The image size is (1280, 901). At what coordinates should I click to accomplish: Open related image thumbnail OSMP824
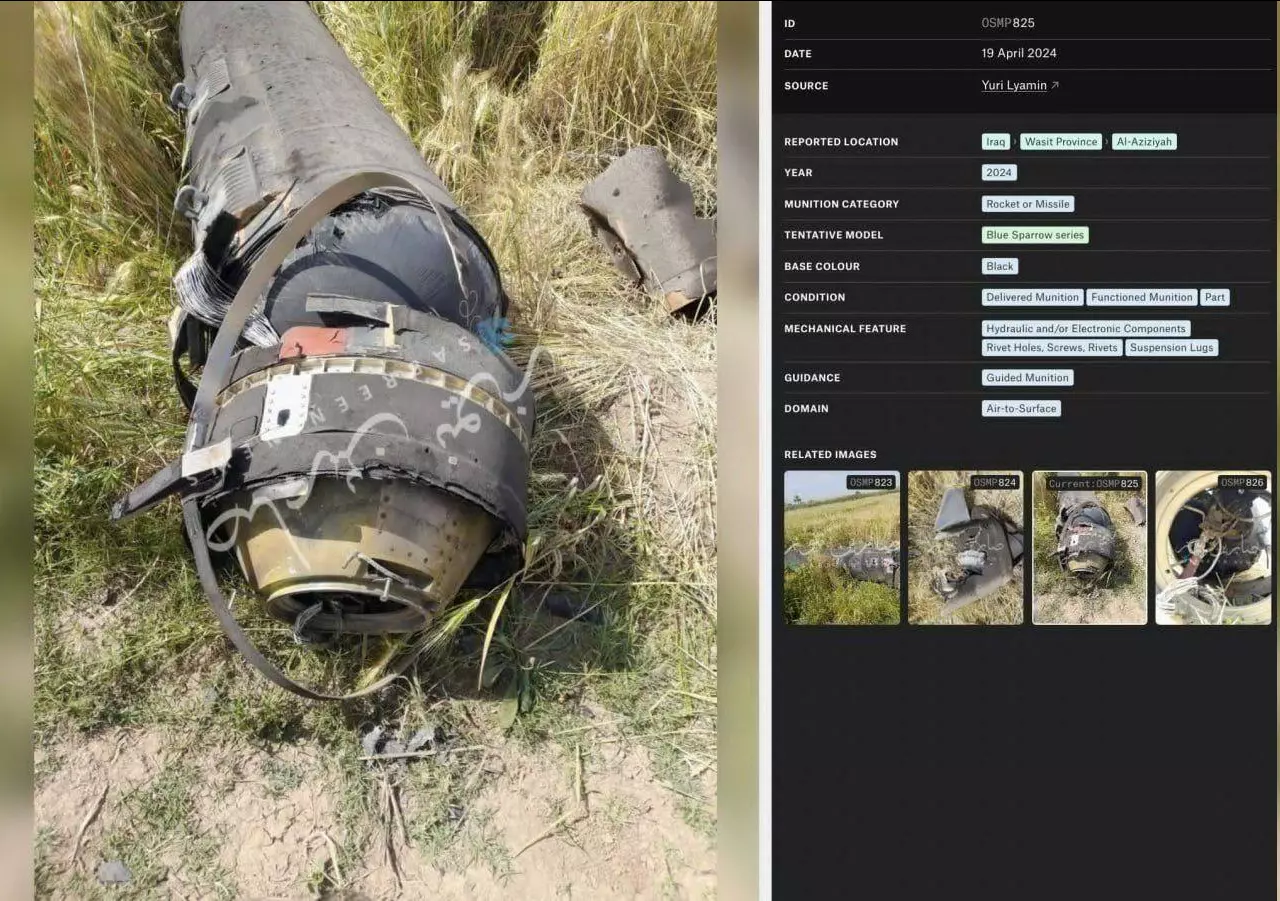coord(966,548)
